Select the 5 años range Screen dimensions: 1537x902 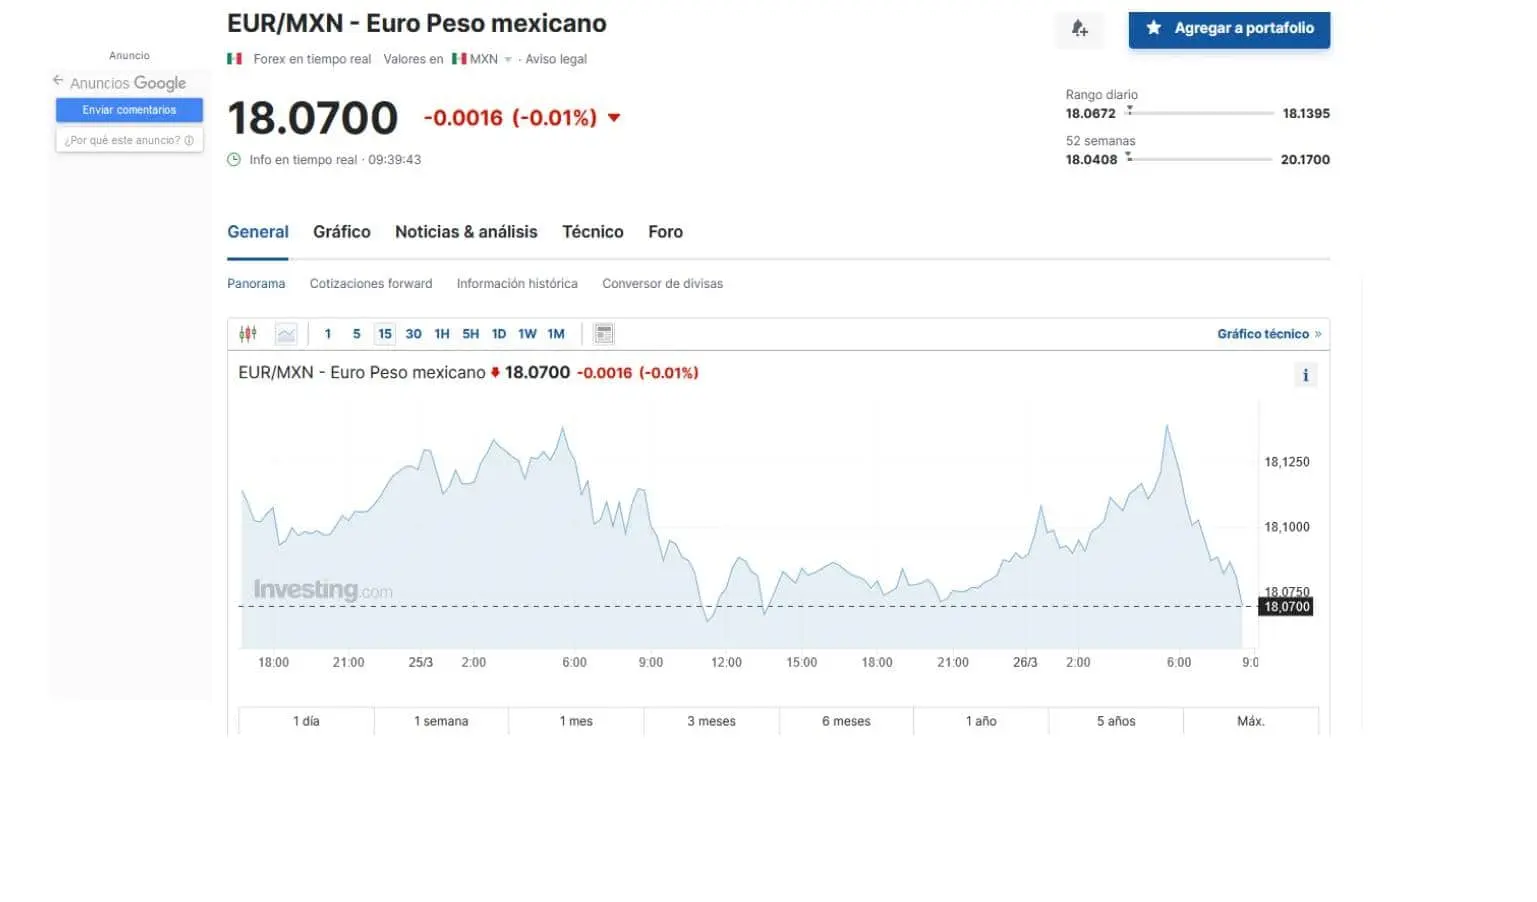point(1116,721)
